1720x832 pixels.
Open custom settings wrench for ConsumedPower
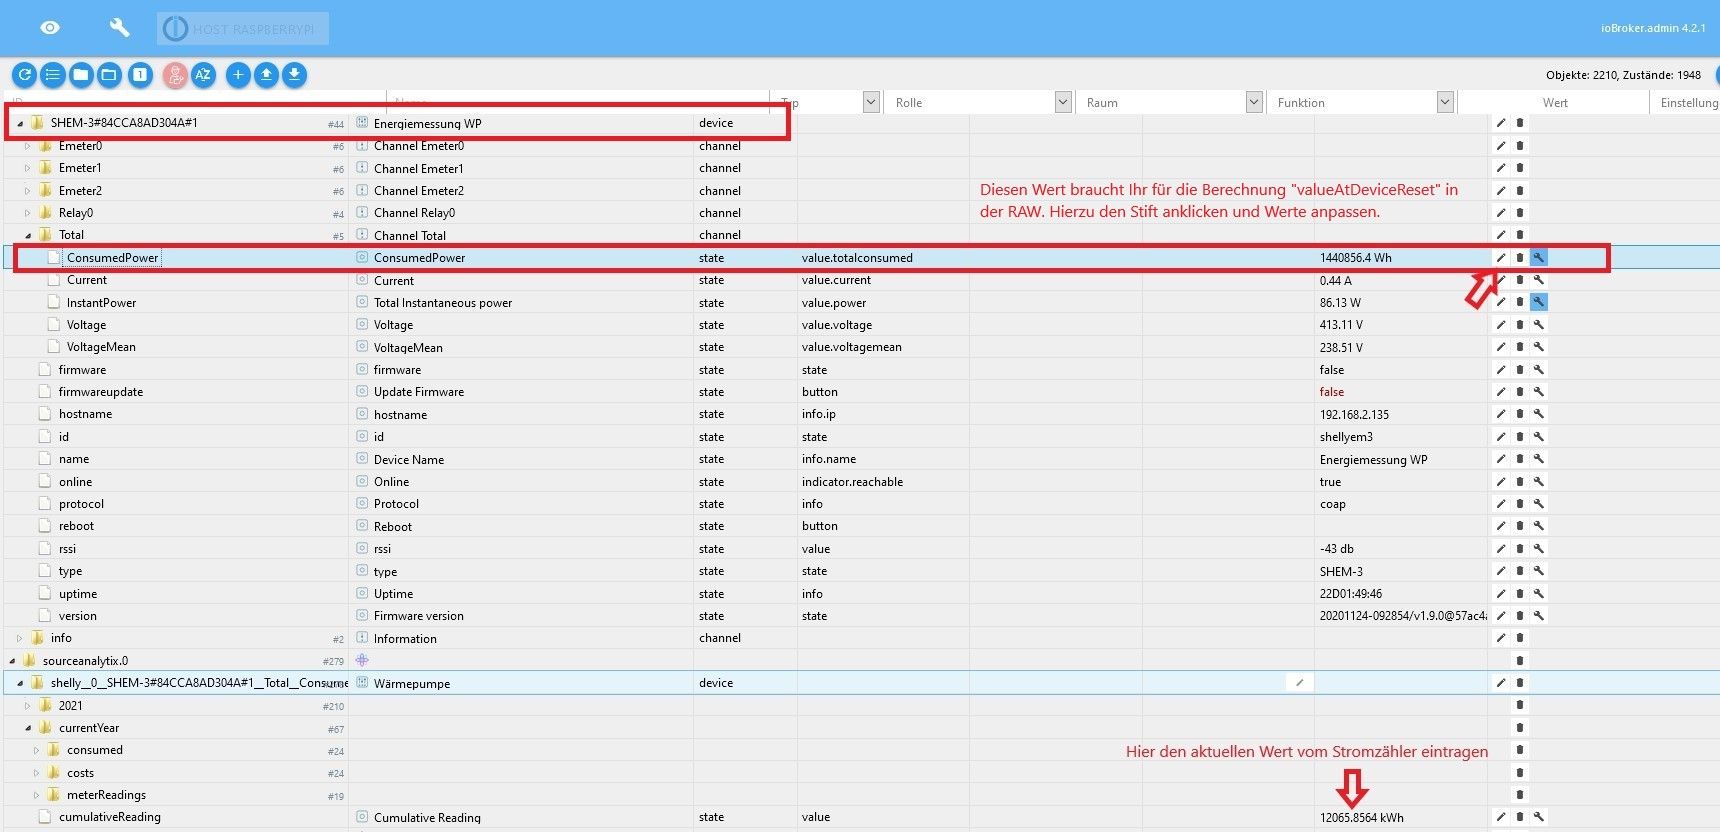pyautogui.click(x=1539, y=258)
